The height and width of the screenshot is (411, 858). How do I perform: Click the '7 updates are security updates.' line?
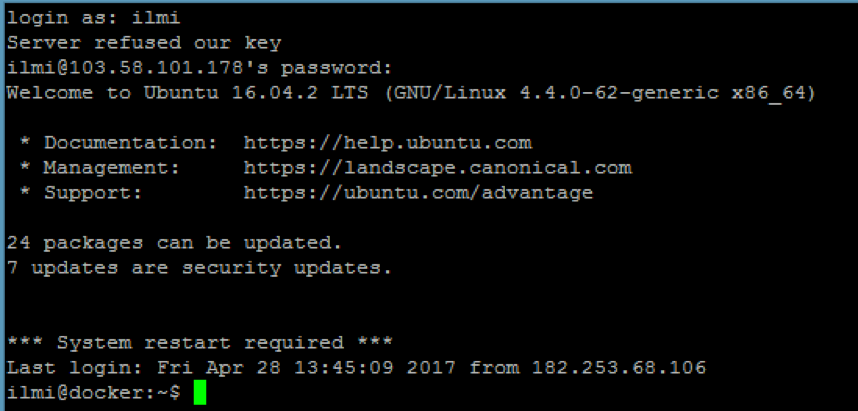(x=200, y=268)
